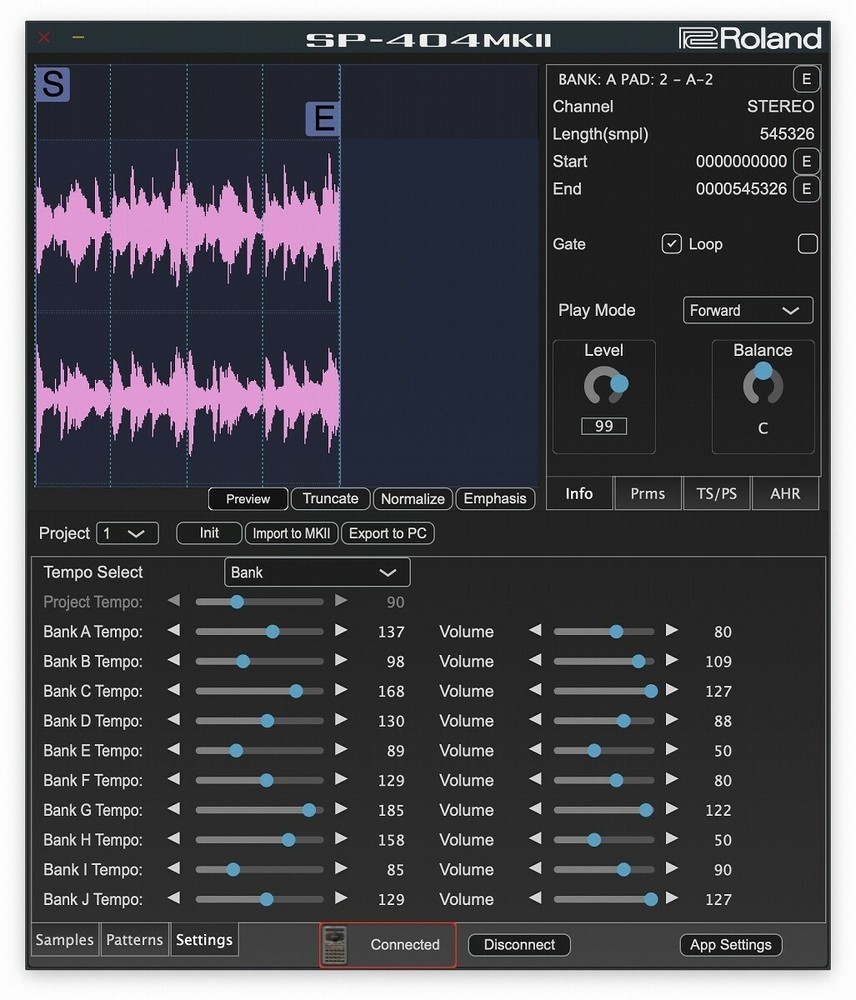Enable the Loop checkbox
Screen dimensions: 856x1000
point(807,244)
